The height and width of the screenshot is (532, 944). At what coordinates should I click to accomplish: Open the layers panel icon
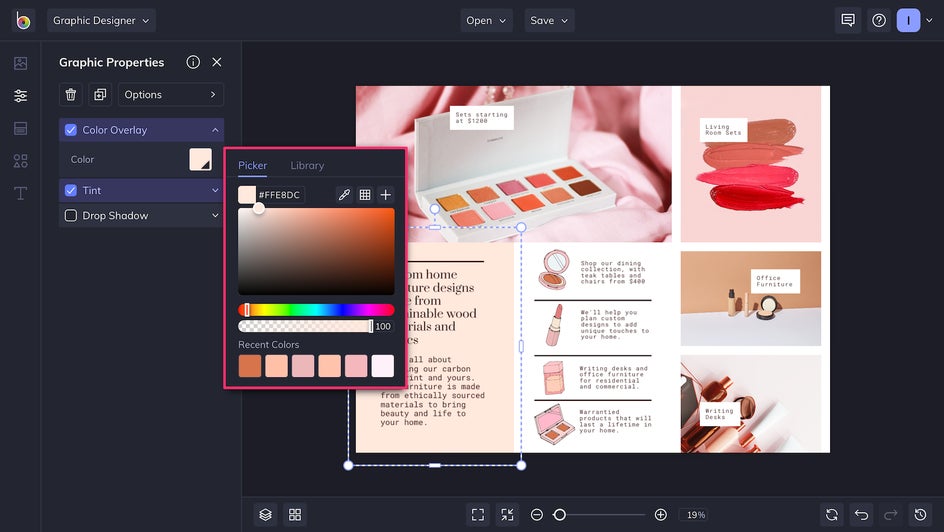click(266, 515)
